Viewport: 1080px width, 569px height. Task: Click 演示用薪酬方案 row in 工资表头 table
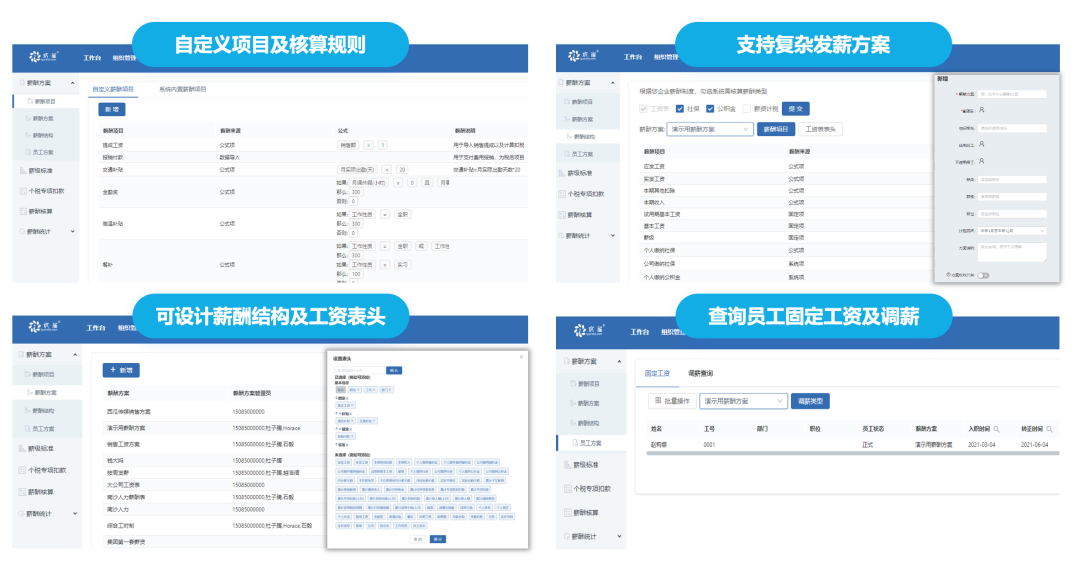click(x=215, y=428)
